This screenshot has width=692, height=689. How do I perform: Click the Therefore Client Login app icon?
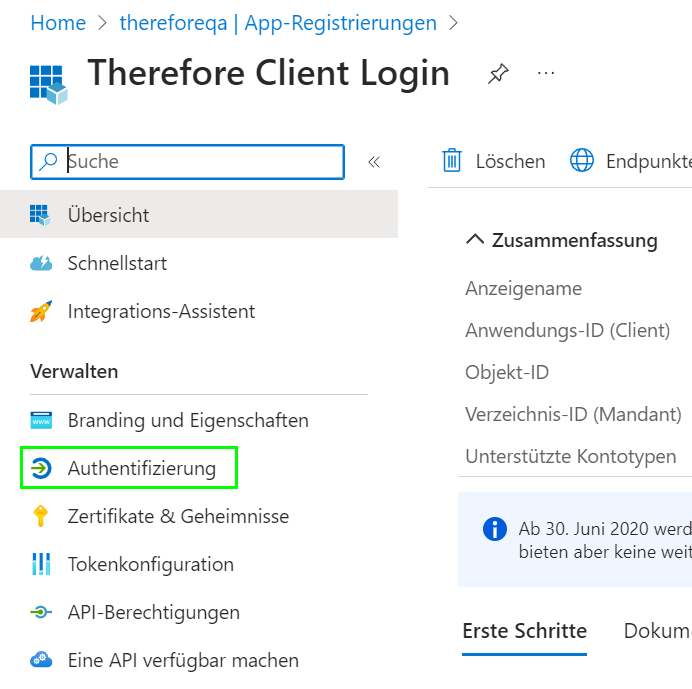[x=49, y=84]
